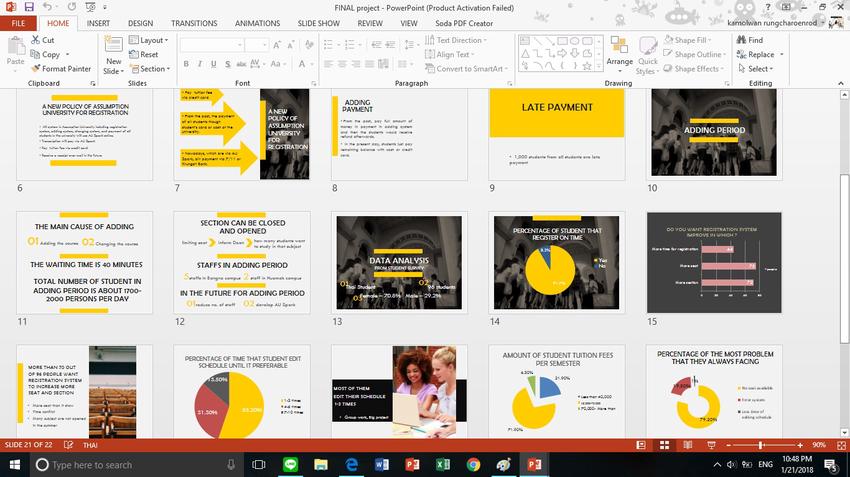Toggle Underline formatting
The image size is (850, 477).
click(x=214, y=64)
